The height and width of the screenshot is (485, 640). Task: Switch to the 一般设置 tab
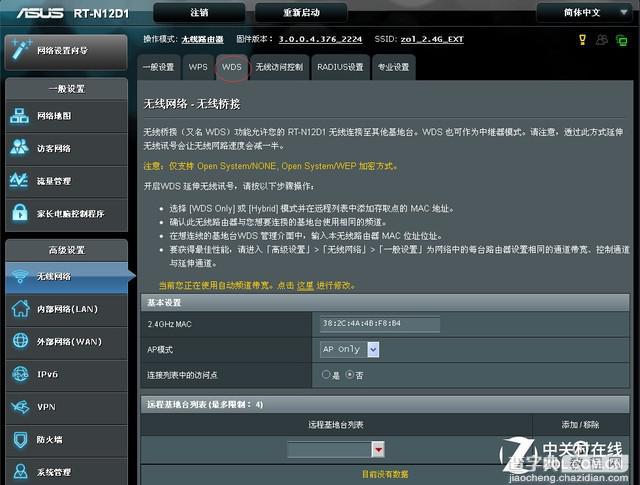pos(158,67)
